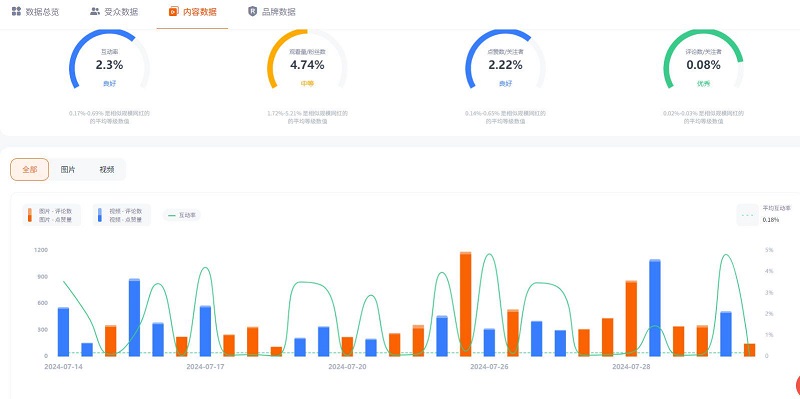The height and width of the screenshot is (399, 800).
Task: Toggle the green 互动率 line legend
Action: pos(182,215)
